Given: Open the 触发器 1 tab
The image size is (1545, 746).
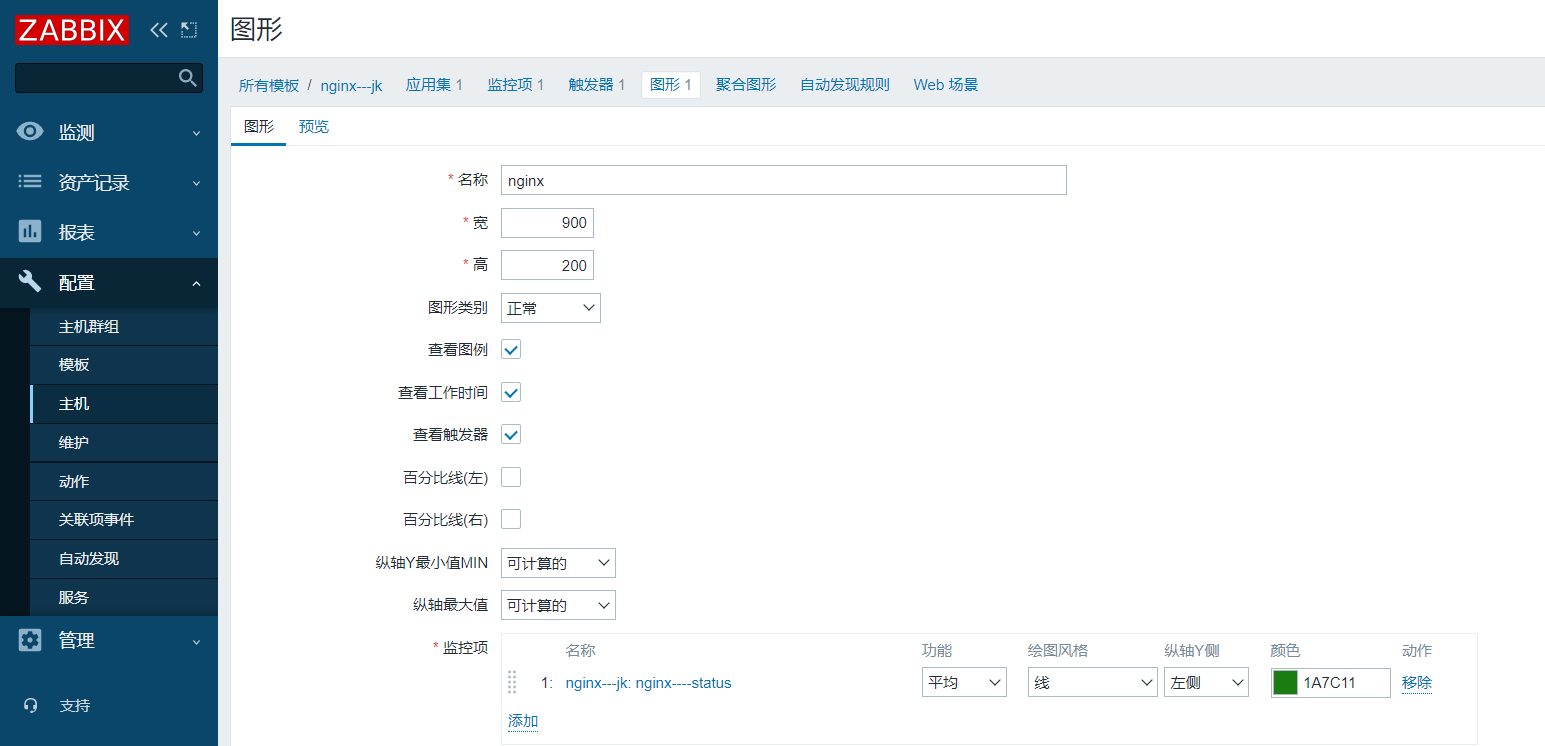Looking at the screenshot, I should 597,85.
